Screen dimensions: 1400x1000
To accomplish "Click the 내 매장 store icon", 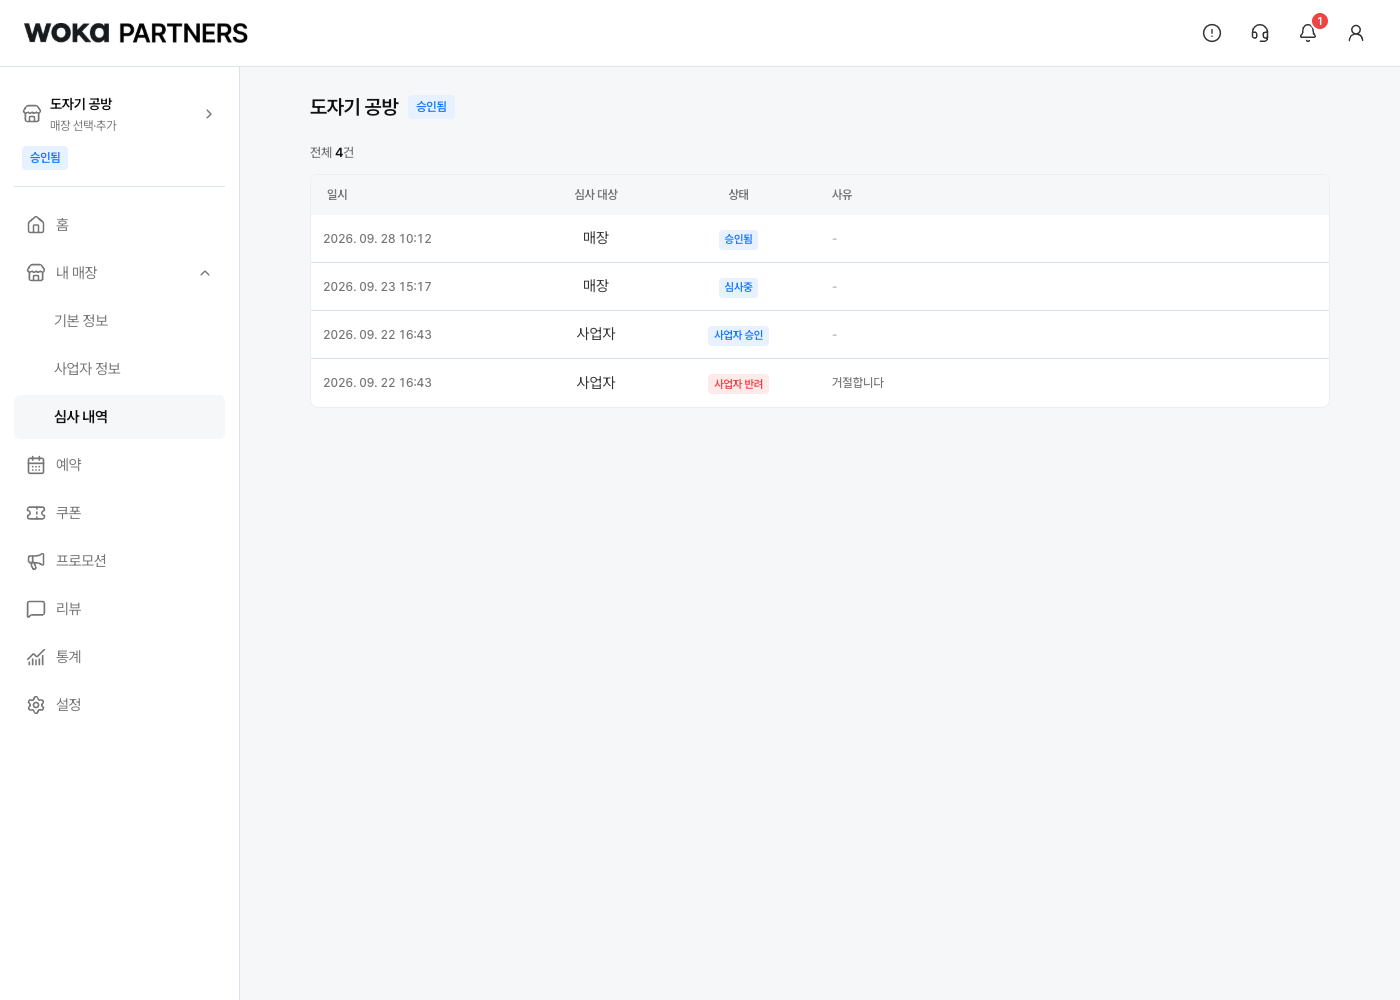I will (36, 273).
